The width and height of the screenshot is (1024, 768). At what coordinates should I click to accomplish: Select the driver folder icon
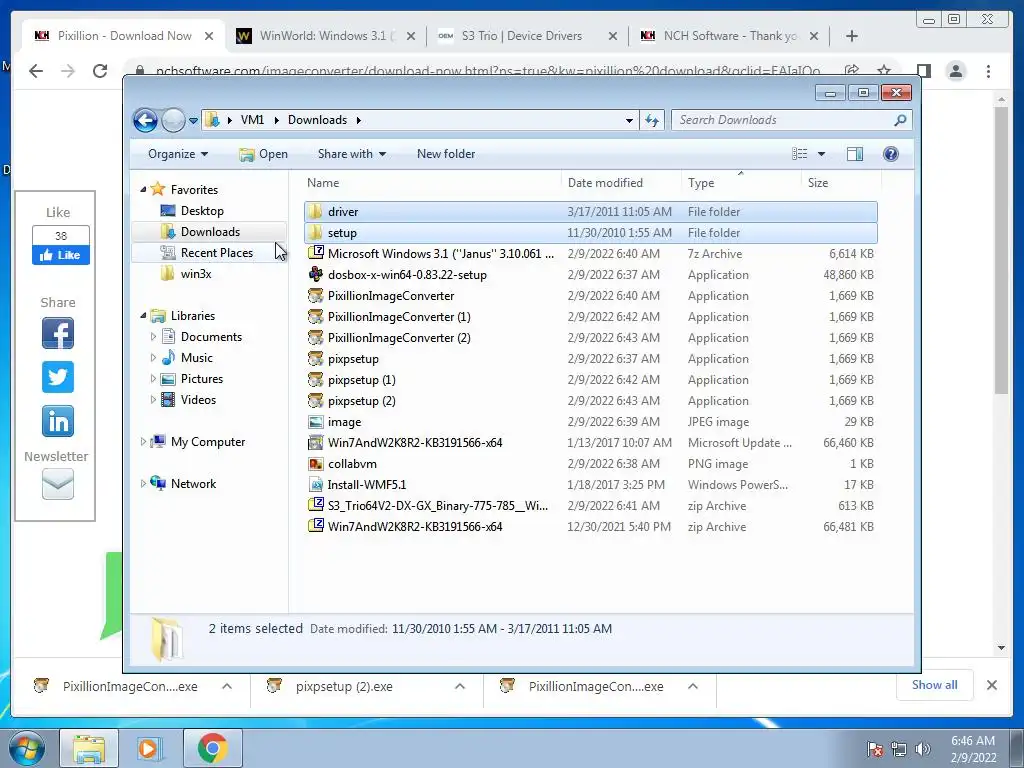coord(315,212)
